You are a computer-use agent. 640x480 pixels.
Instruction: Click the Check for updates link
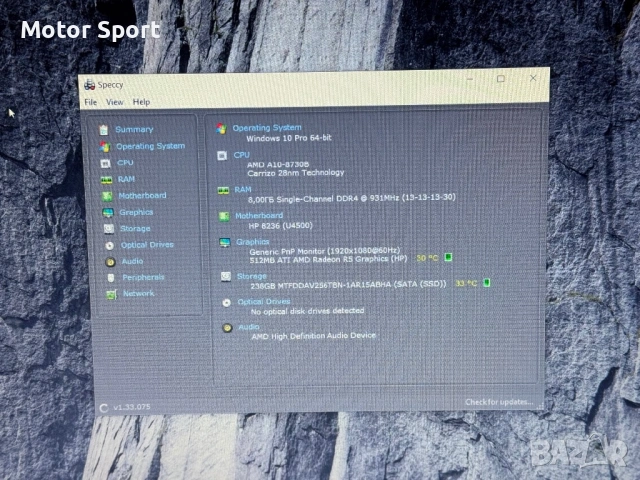coord(498,402)
